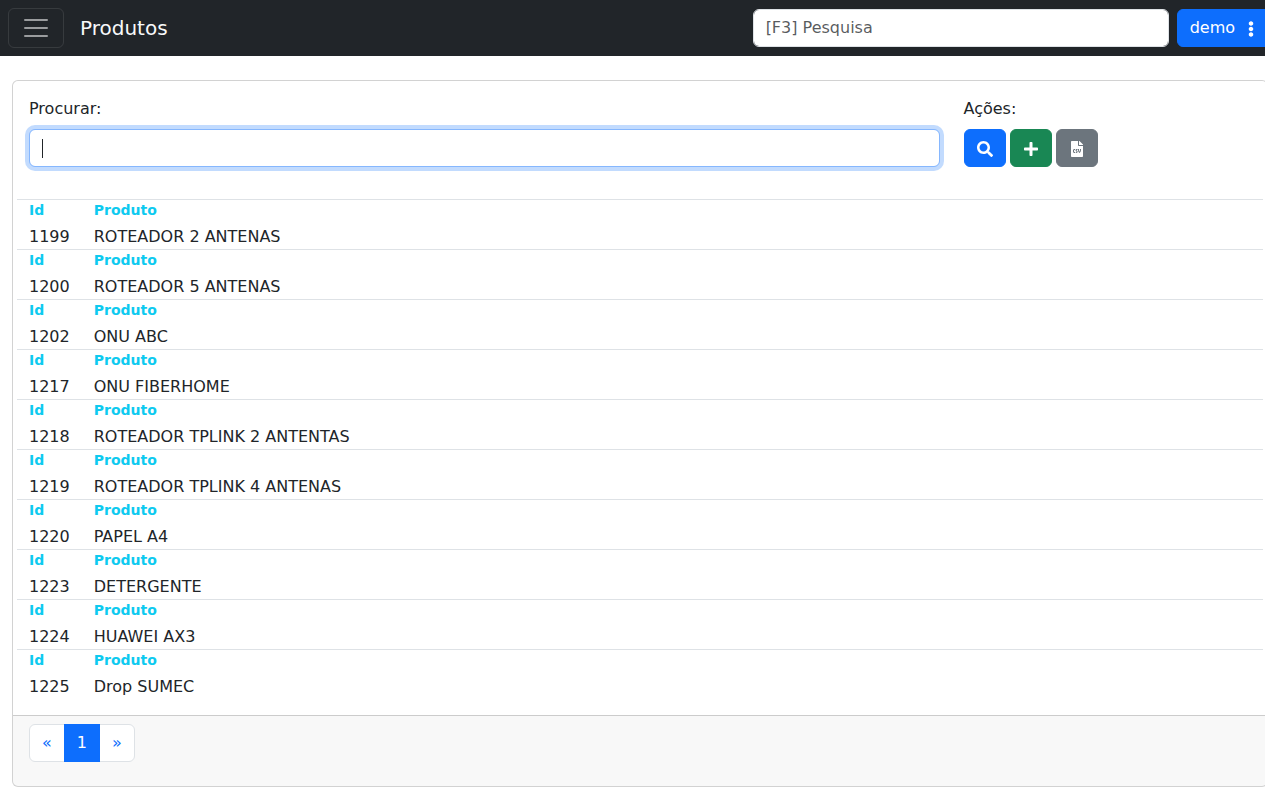Click product id 1218
Image resolution: width=1265 pixels, height=787 pixels.
[49, 437]
